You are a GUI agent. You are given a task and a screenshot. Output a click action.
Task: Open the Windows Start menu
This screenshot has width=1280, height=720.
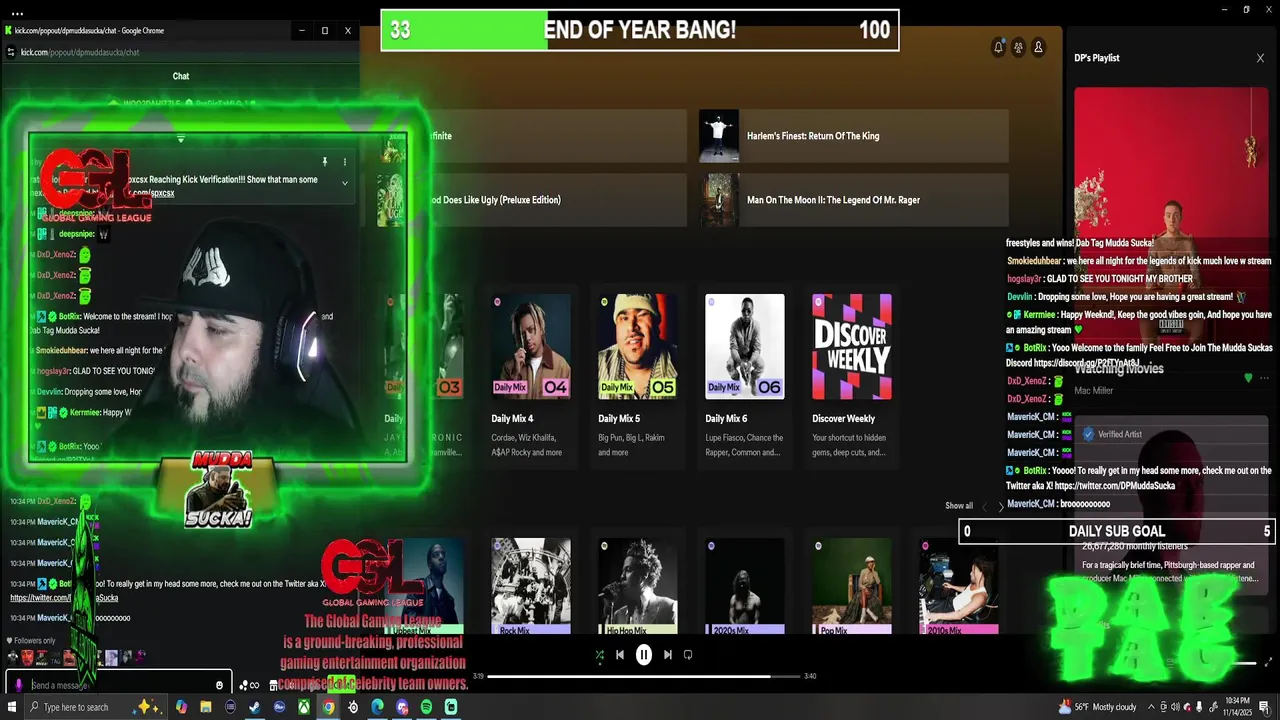click(11, 707)
